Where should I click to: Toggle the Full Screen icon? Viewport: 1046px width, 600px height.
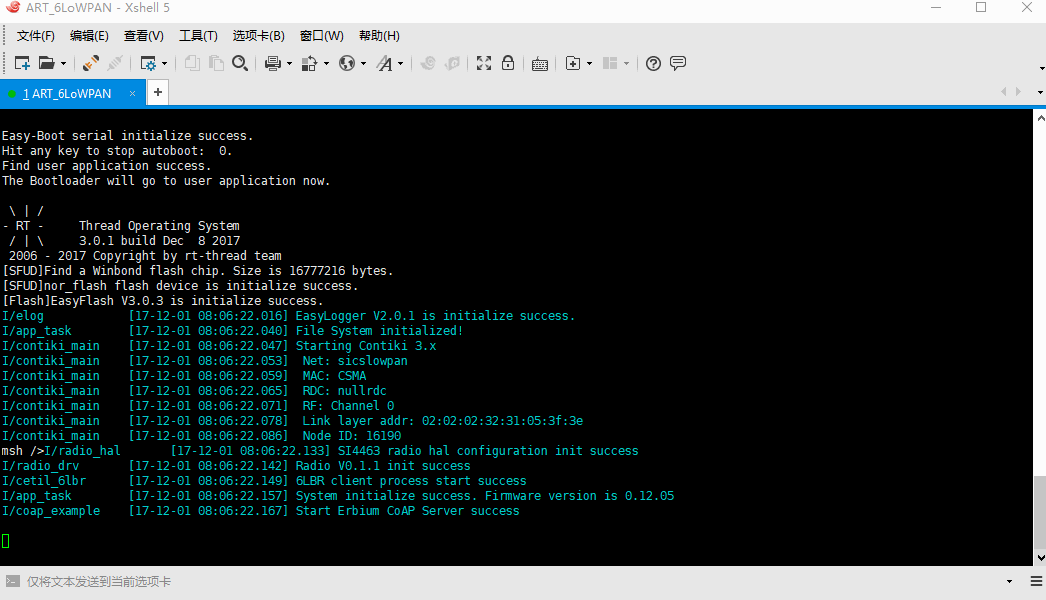coord(484,63)
